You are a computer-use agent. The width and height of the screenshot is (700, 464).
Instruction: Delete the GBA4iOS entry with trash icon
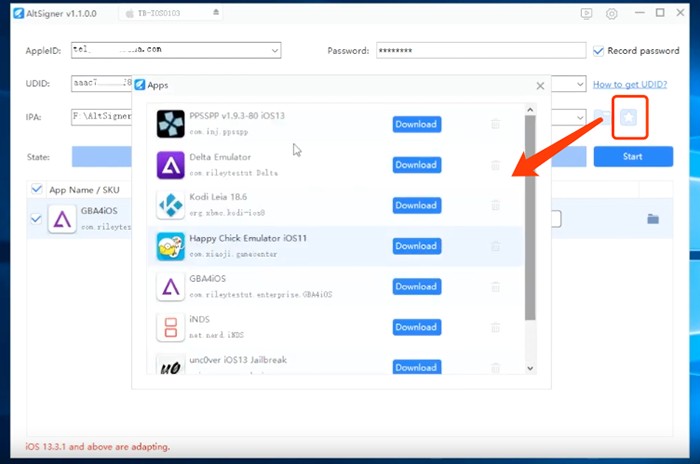[x=495, y=287]
